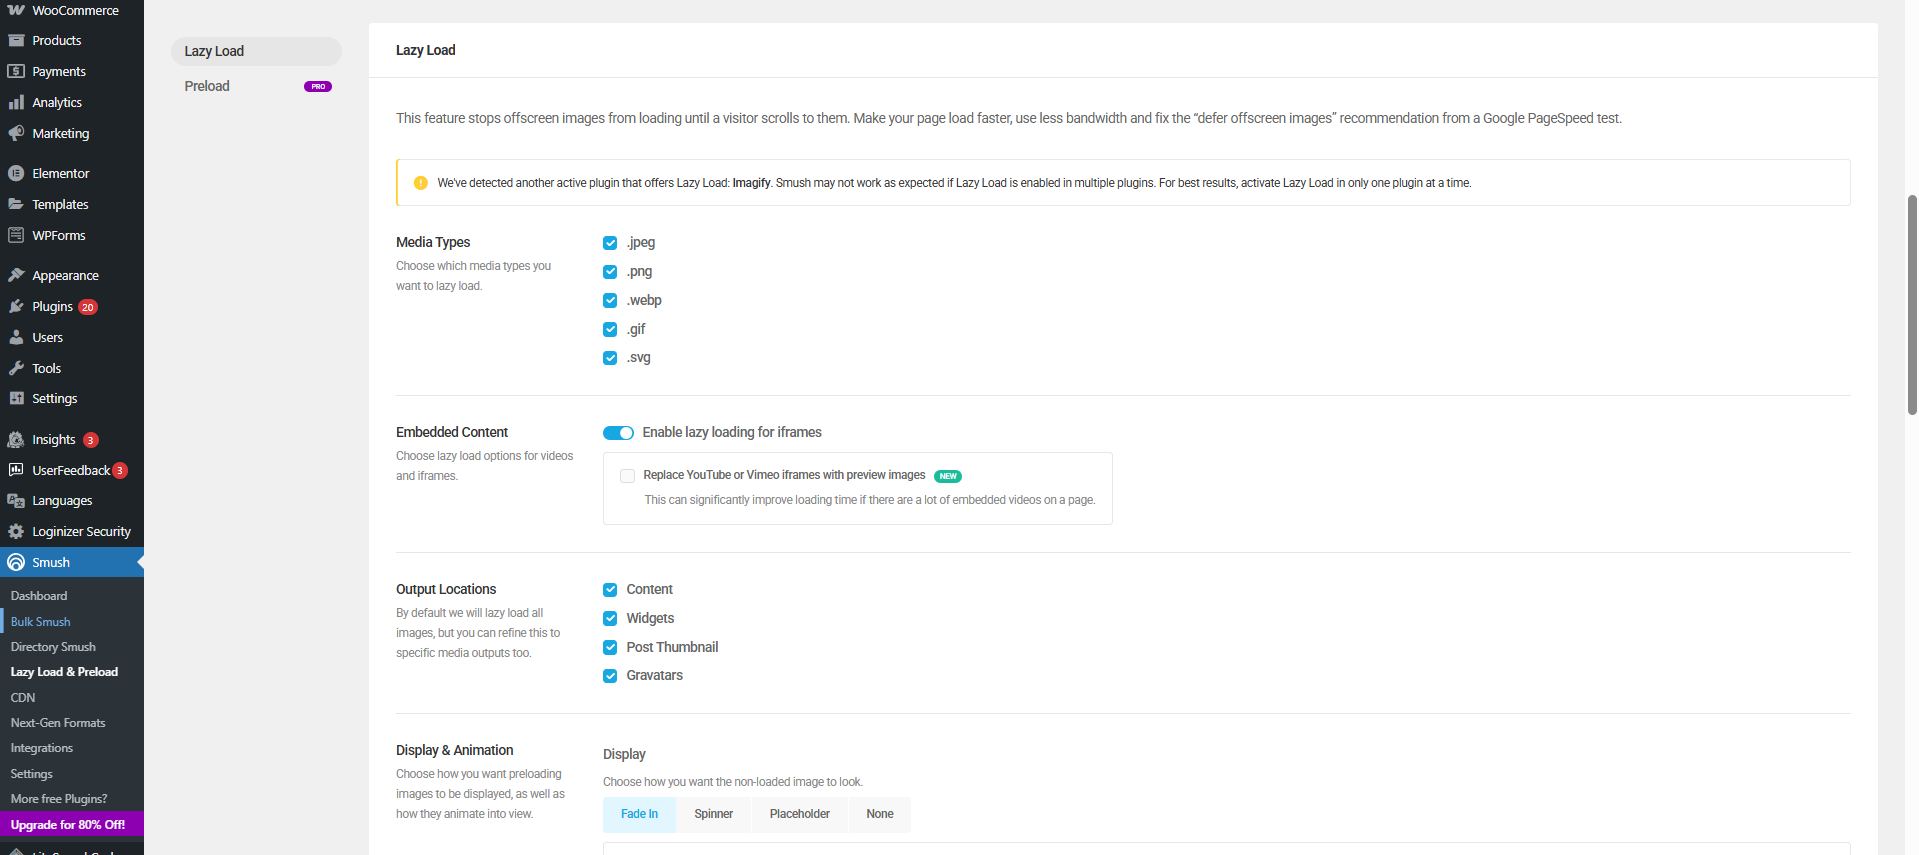Image resolution: width=1919 pixels, height=855 pixels.
Task: Open Elementor via its sidebar icon
Action: (x=16, y=173)
